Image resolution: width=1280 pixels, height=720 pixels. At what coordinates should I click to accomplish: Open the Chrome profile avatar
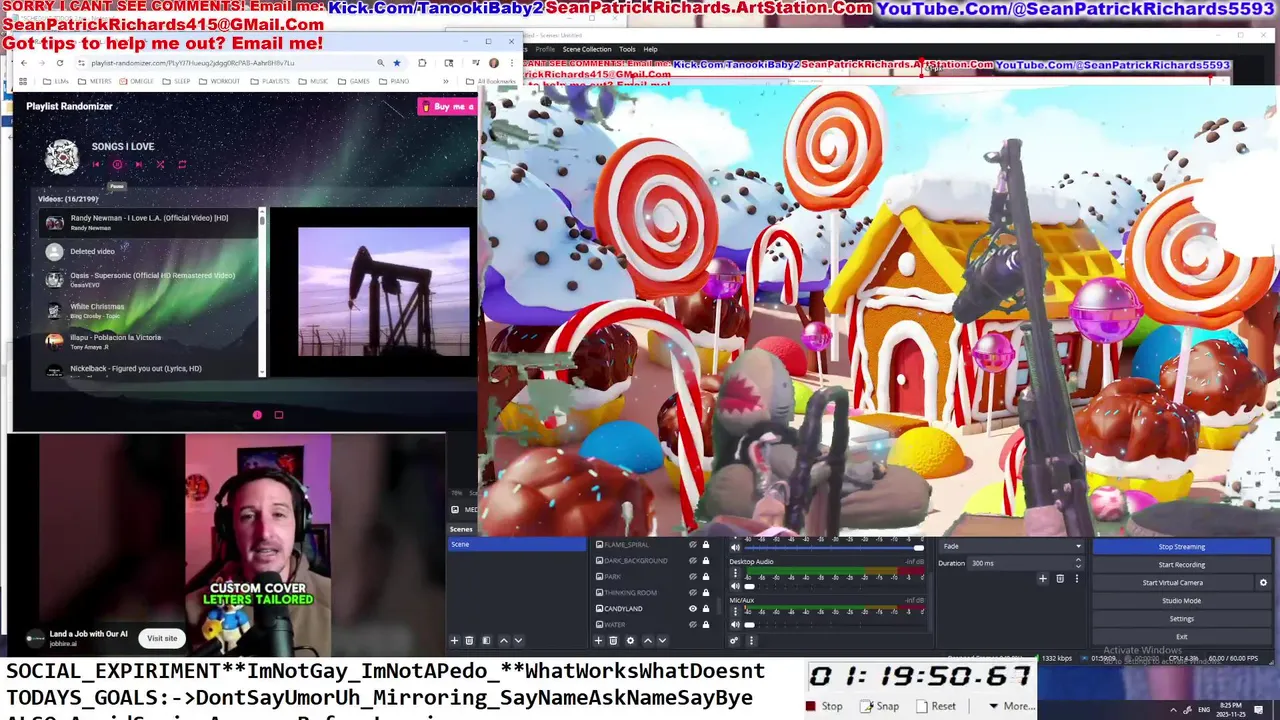(x=493, y=63)
